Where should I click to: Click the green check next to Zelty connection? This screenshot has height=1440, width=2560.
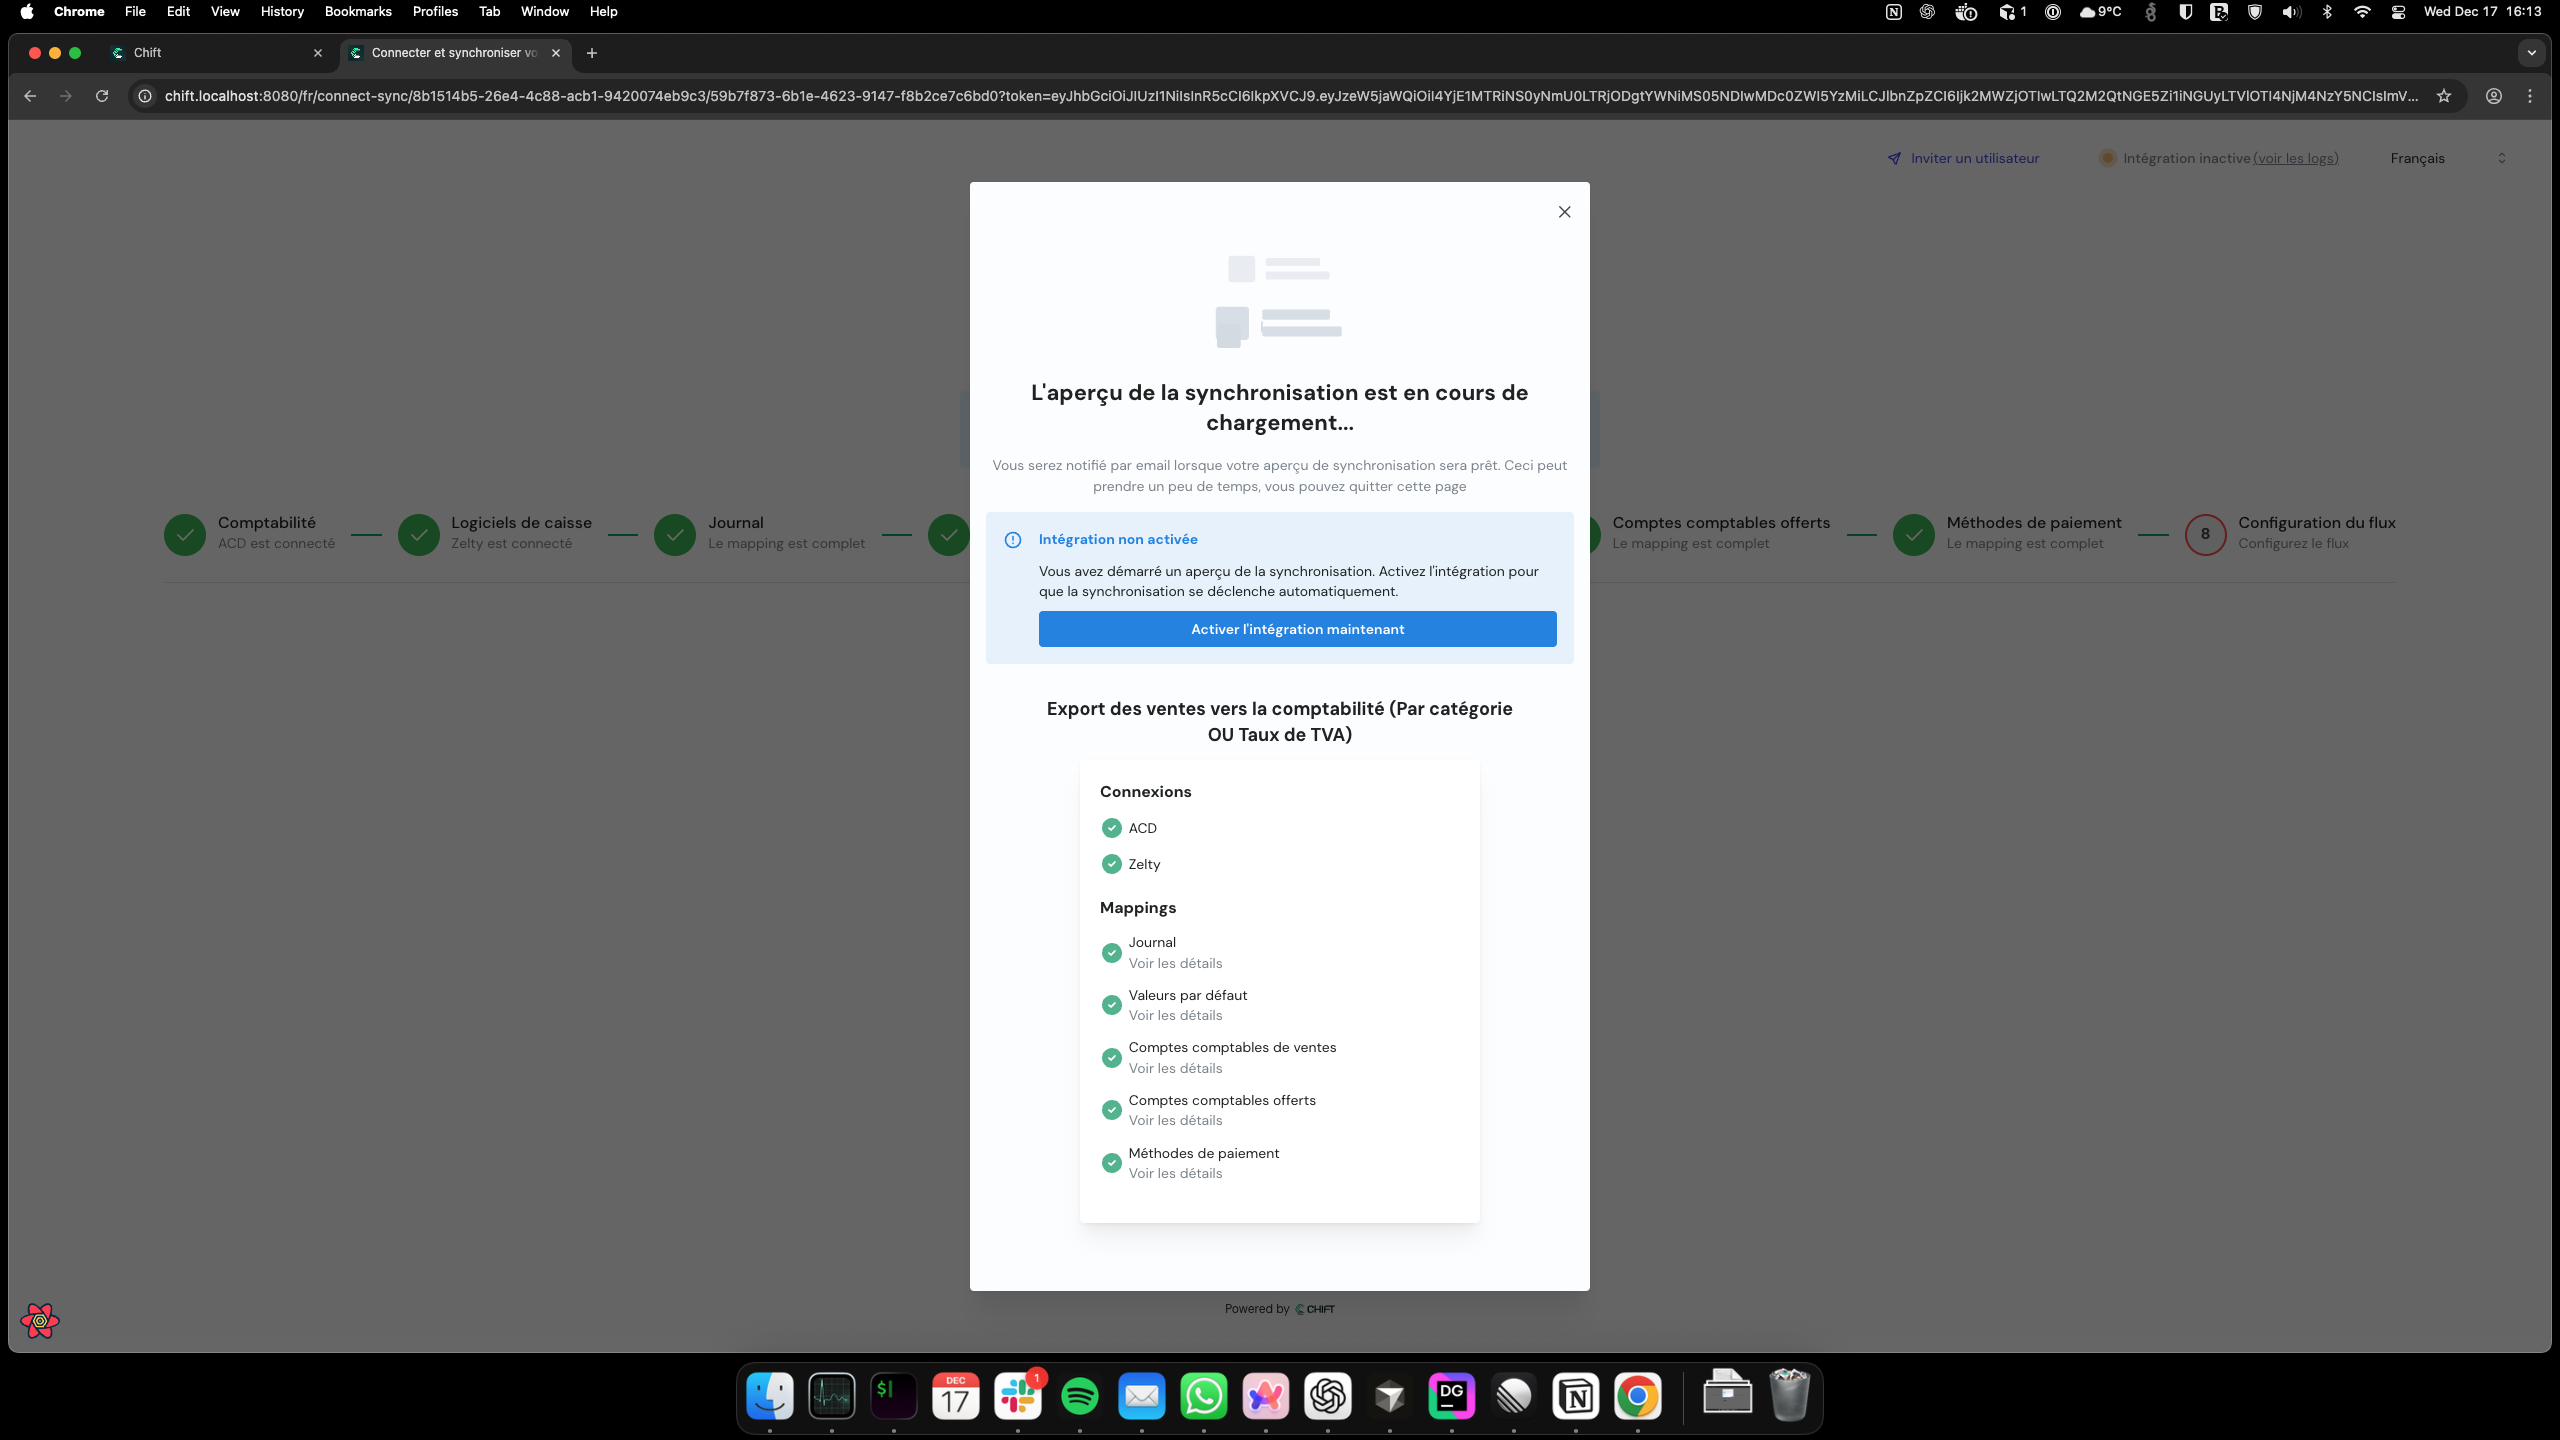[x=1112, y=863]
